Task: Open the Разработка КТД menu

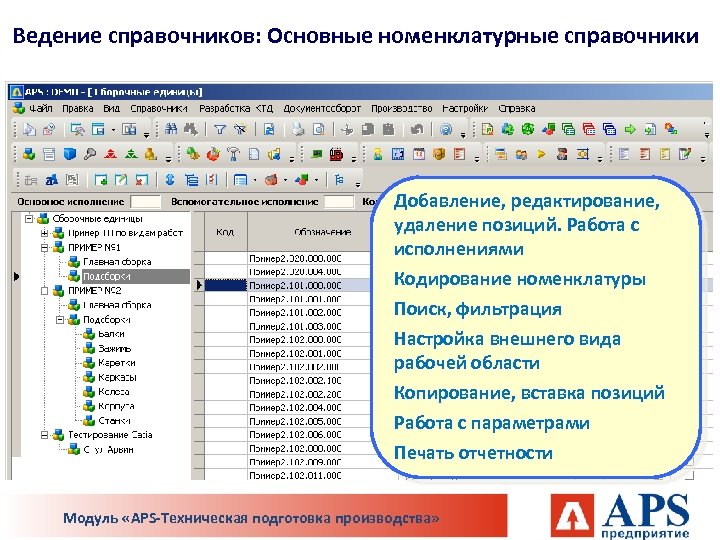Action: click(236, 109)
